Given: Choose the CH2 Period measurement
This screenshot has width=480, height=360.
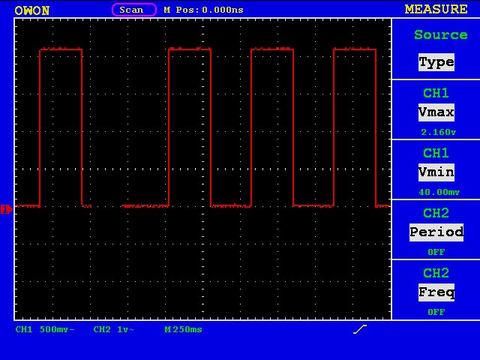Looking at the screenshot, I should click(436, 232).
